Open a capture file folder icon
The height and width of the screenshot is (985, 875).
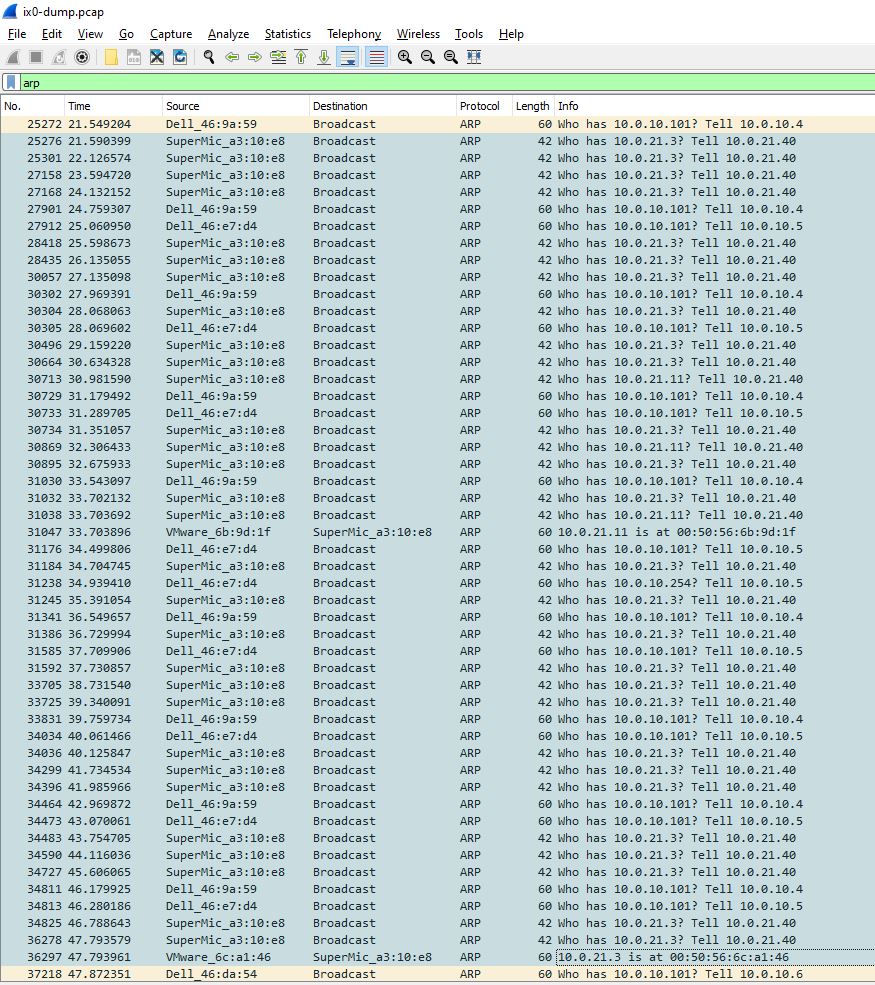tap(111, 58)
